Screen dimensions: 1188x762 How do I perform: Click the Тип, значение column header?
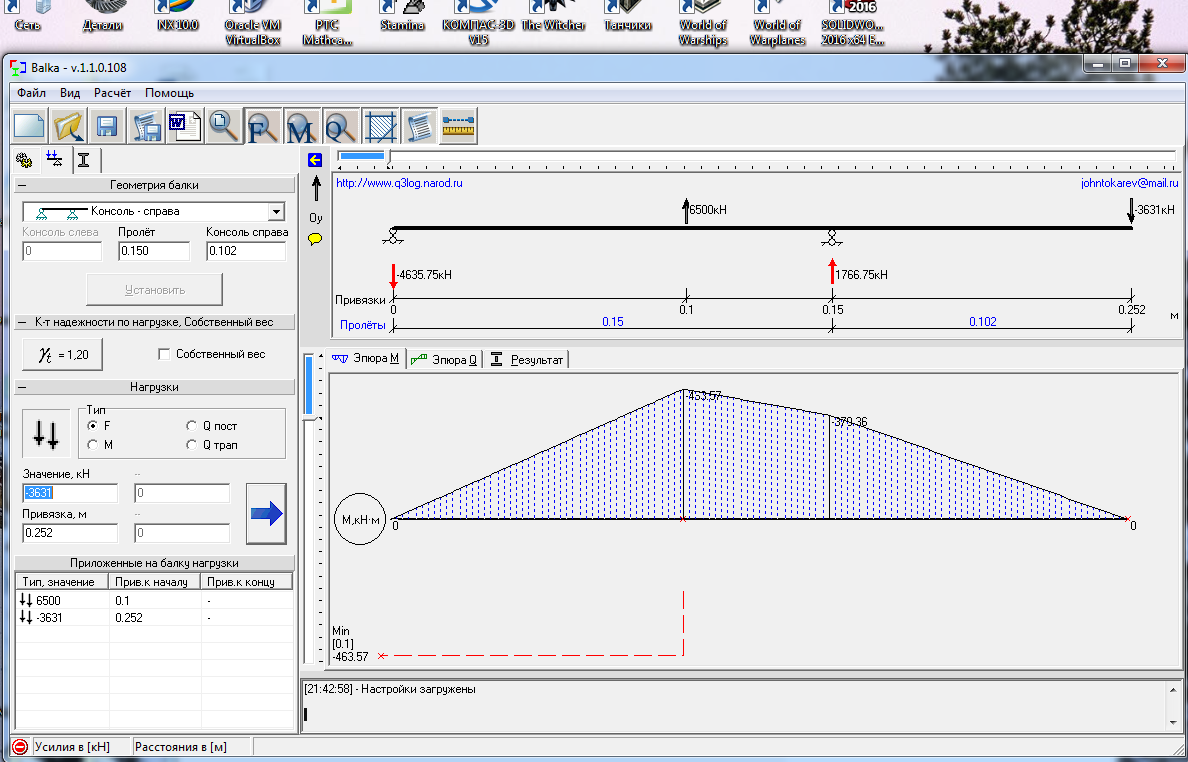point(62,582)
